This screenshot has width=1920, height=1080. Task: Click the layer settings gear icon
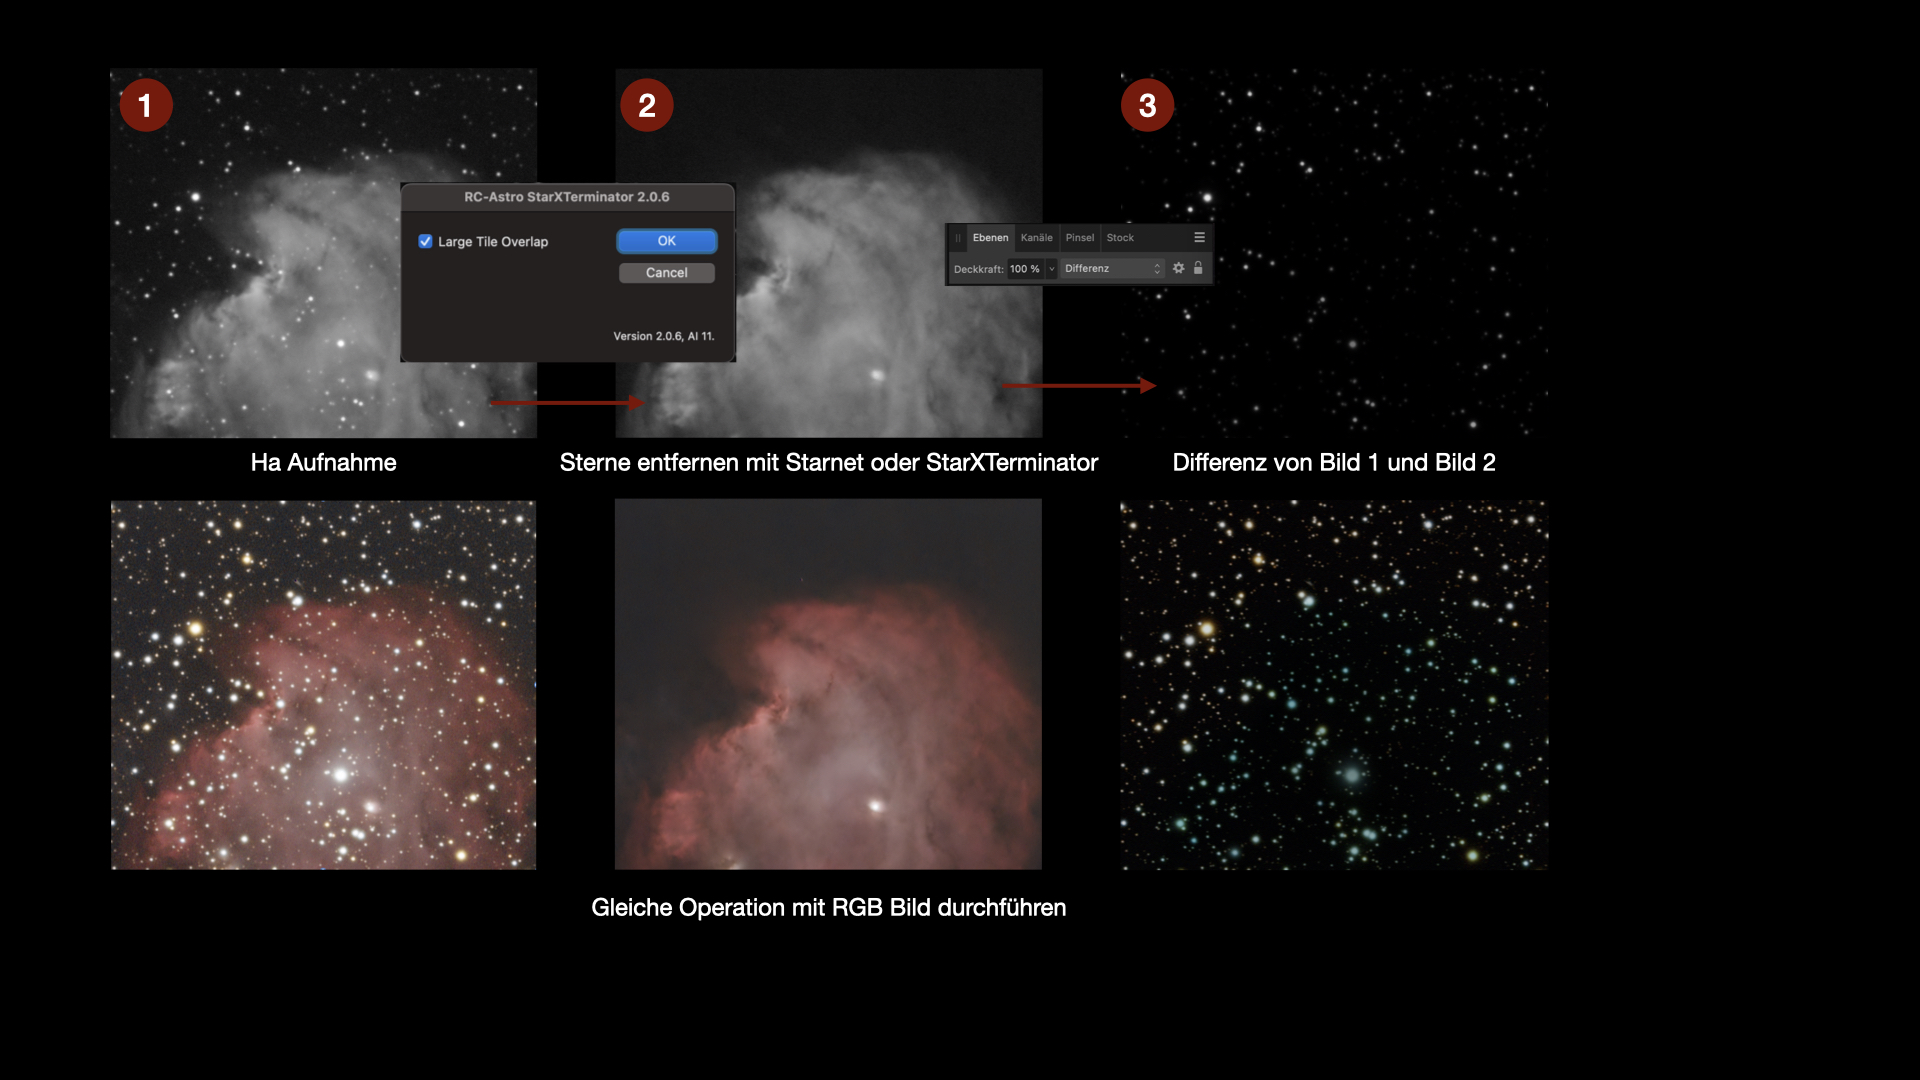(1179, 268)
